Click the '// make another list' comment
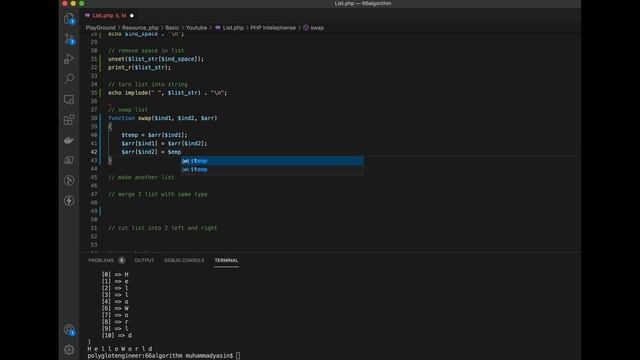This screenshot has height=360, width=640. [x=141, y=178]
